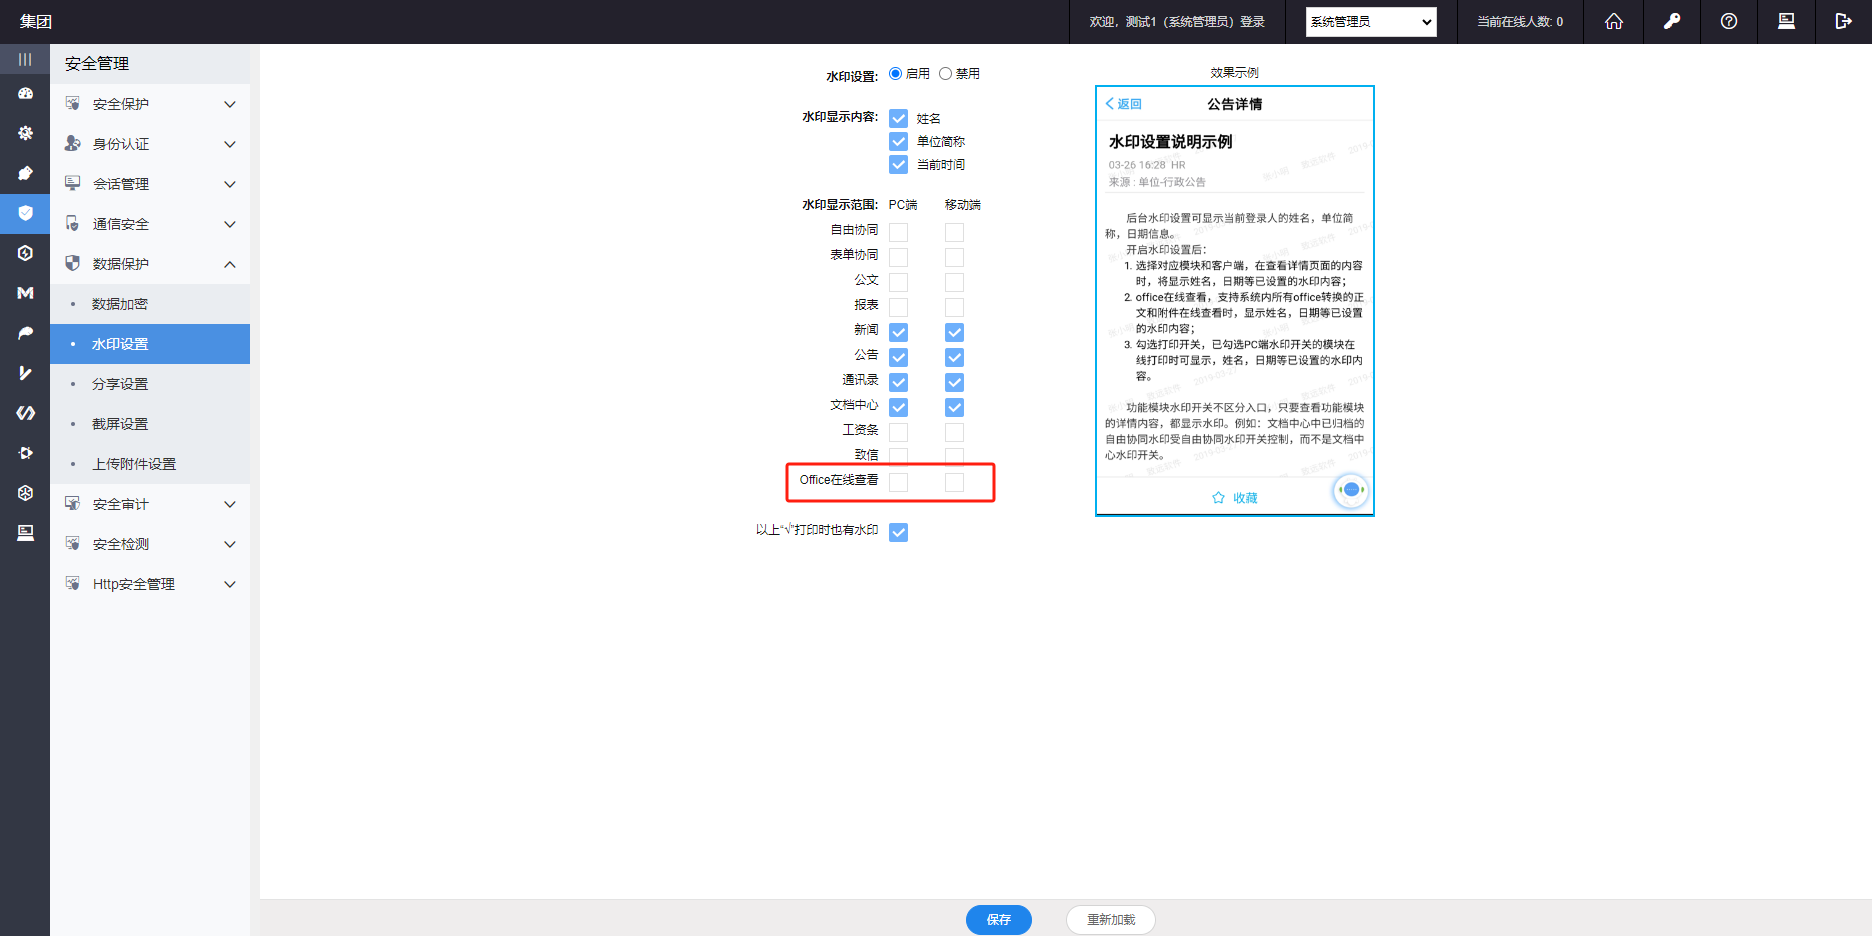Check the PC端 box for 自由协同
Screen dimensions: 1872x936
(899, 232)
